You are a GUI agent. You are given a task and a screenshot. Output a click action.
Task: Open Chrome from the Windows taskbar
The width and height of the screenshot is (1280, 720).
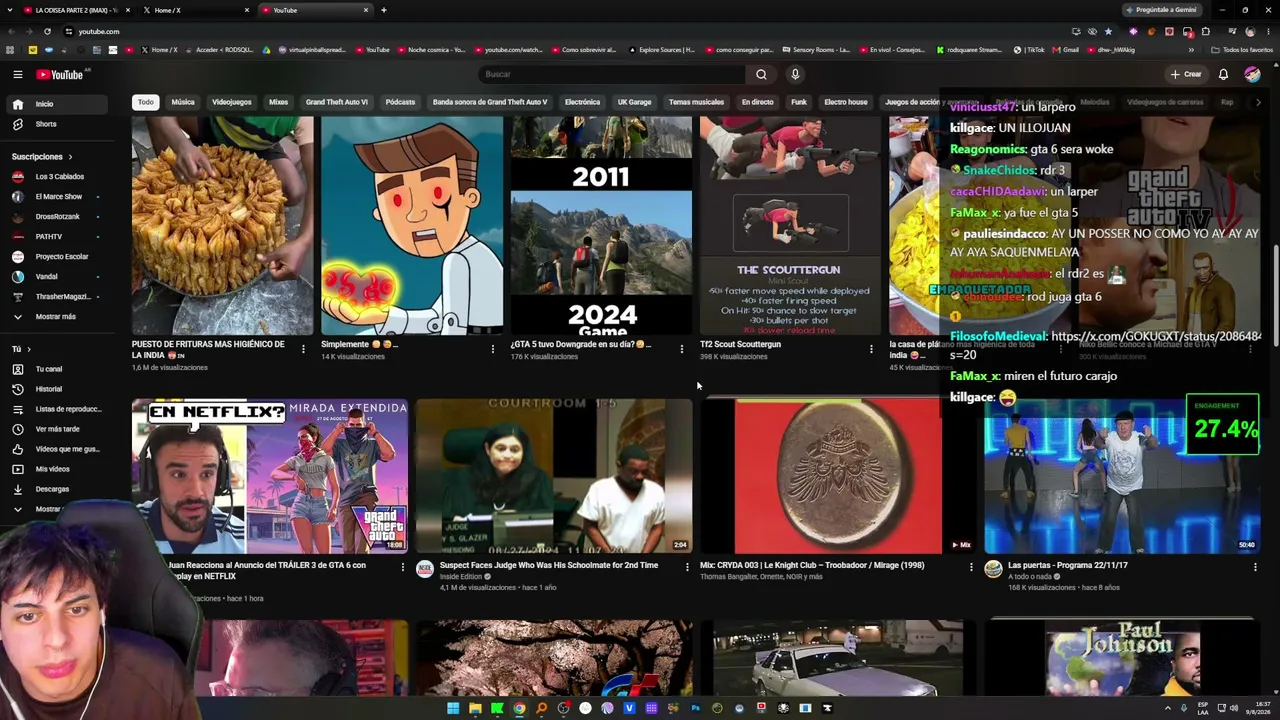519,709
